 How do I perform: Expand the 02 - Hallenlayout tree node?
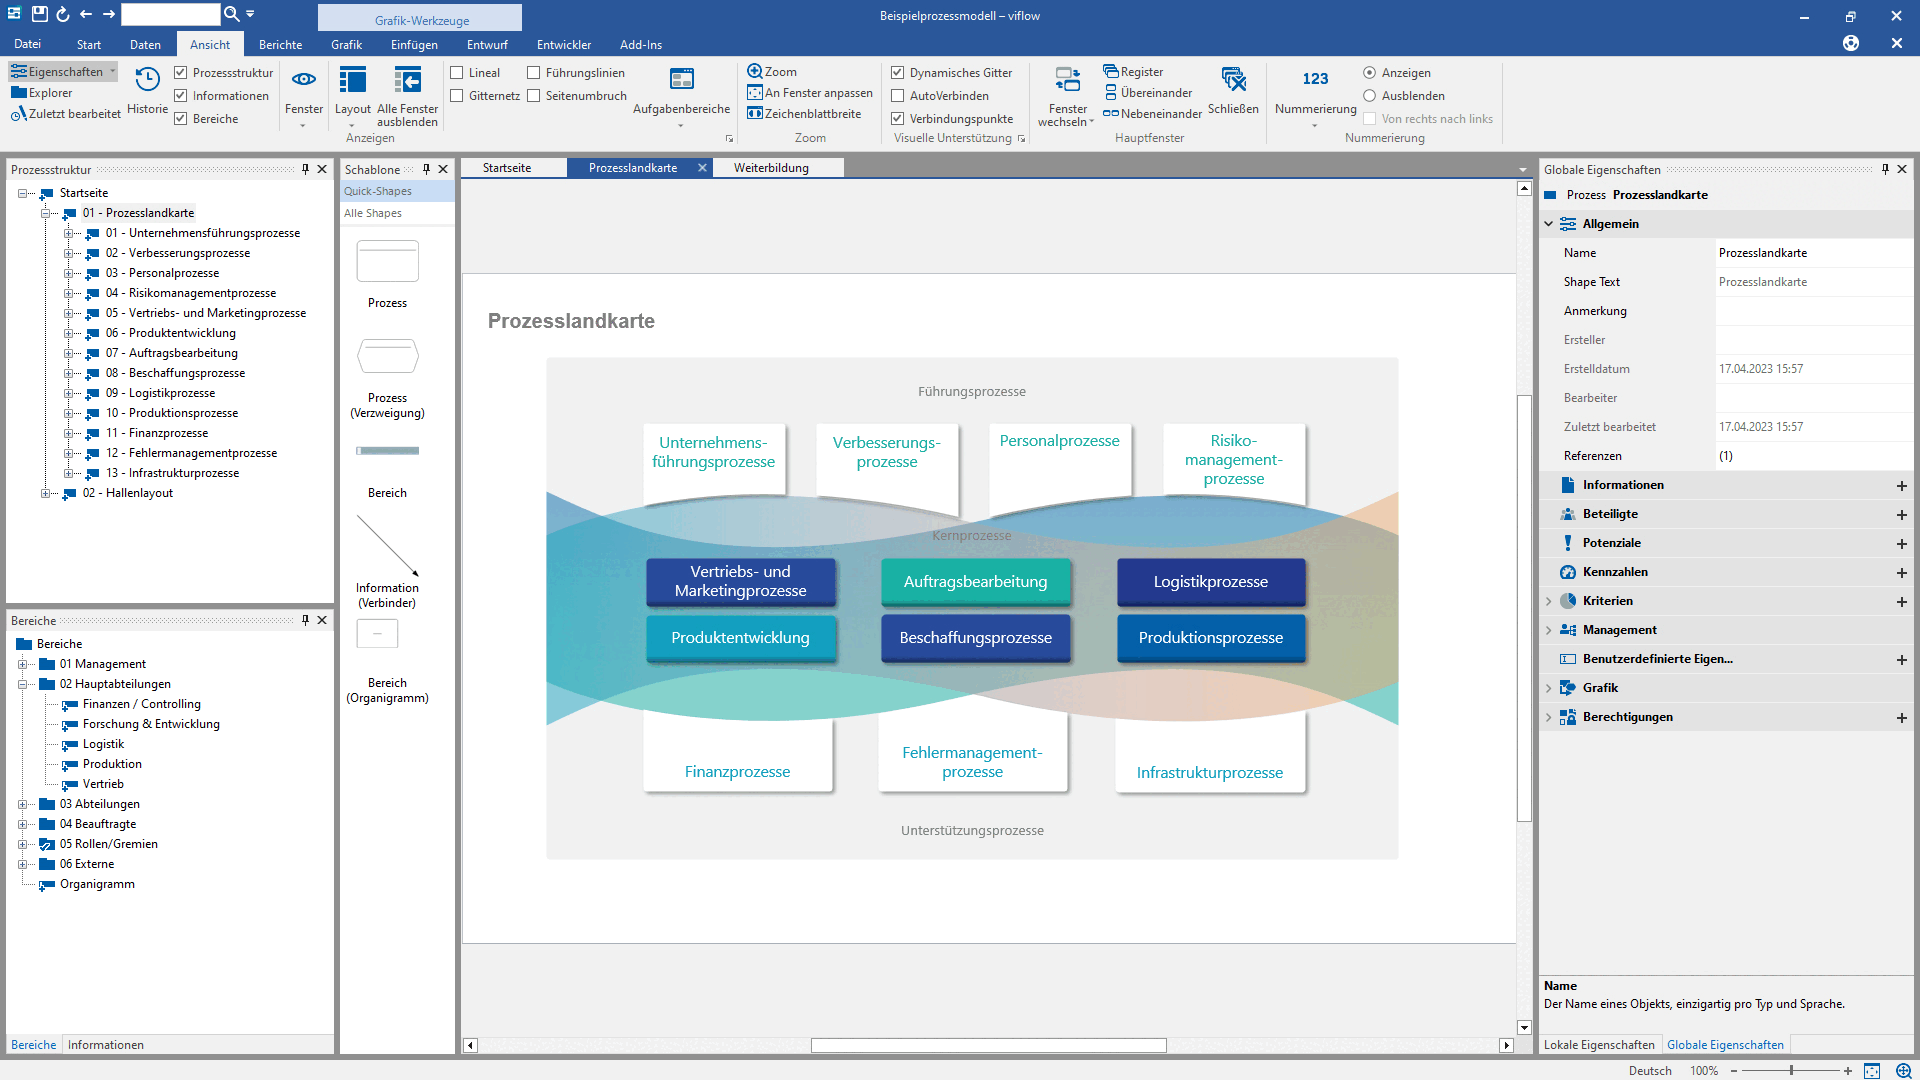click(x=45, y=493)
